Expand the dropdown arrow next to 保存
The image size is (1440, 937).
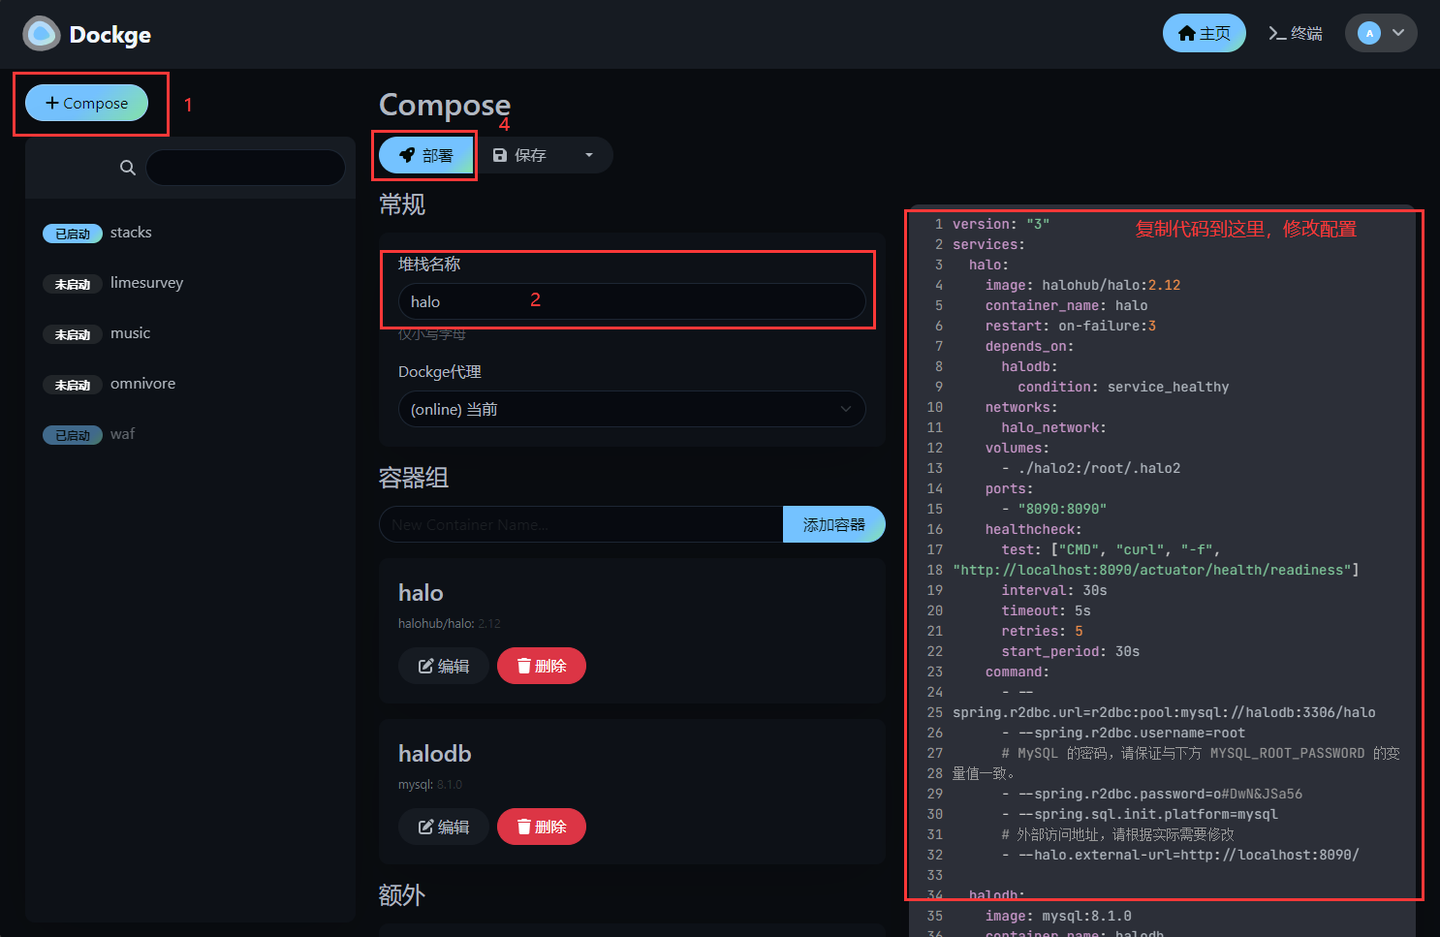point(589,155)
